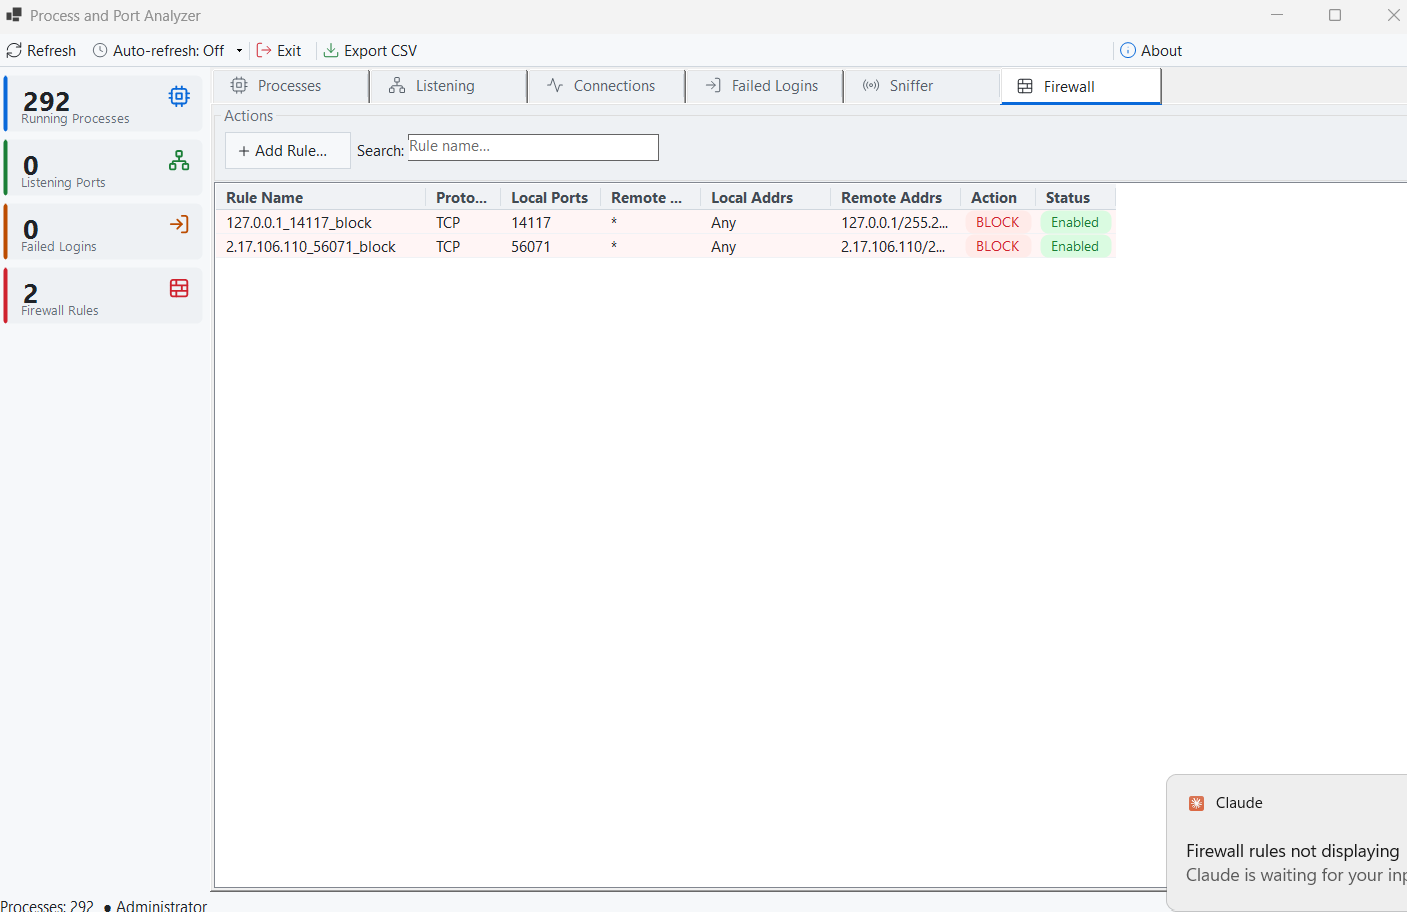Viewport: 1407px width, 912px height.
Task: Sort by Local Addrs column header
Action: [765, 198]
